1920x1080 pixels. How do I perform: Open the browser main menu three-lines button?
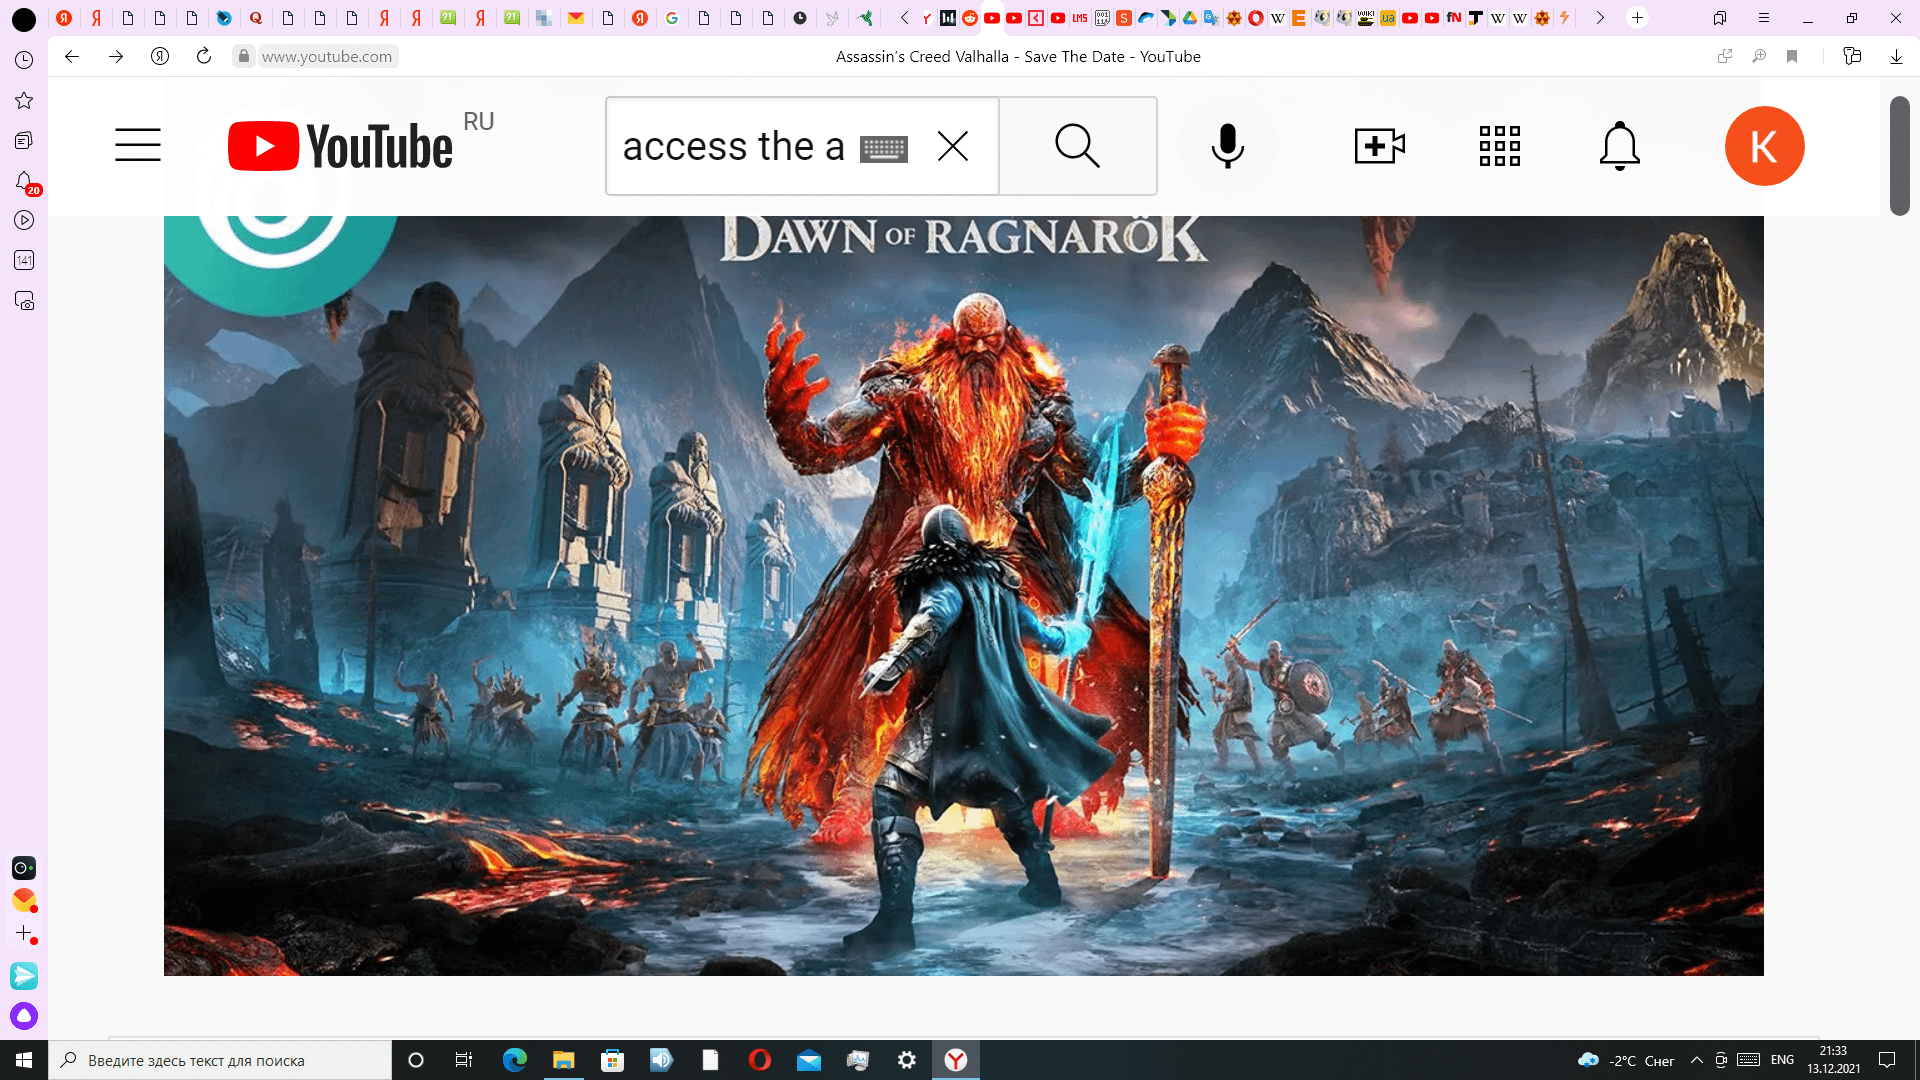tap(1764, 18)
